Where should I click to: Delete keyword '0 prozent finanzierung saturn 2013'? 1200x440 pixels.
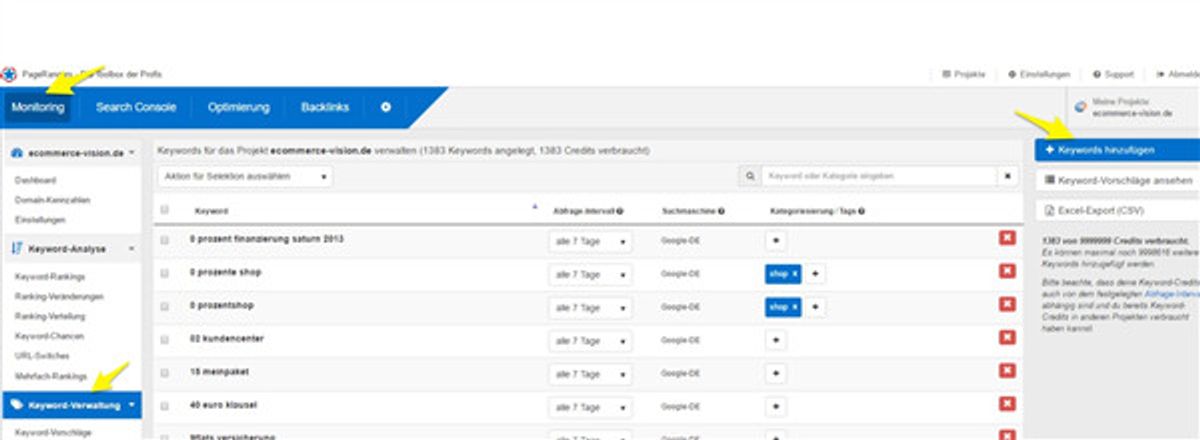click(x=1007, y=239)
